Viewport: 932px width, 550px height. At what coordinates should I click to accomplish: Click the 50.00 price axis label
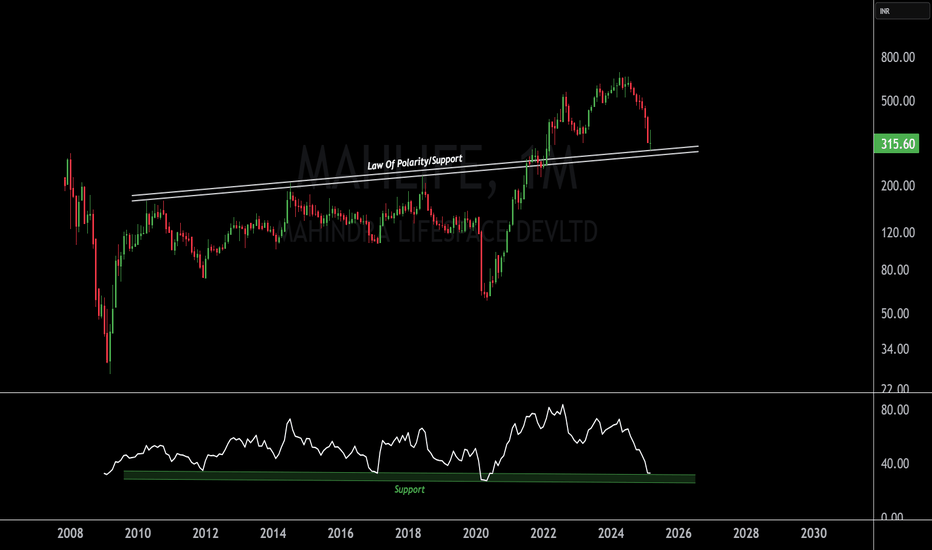click(x=895, y=313)
